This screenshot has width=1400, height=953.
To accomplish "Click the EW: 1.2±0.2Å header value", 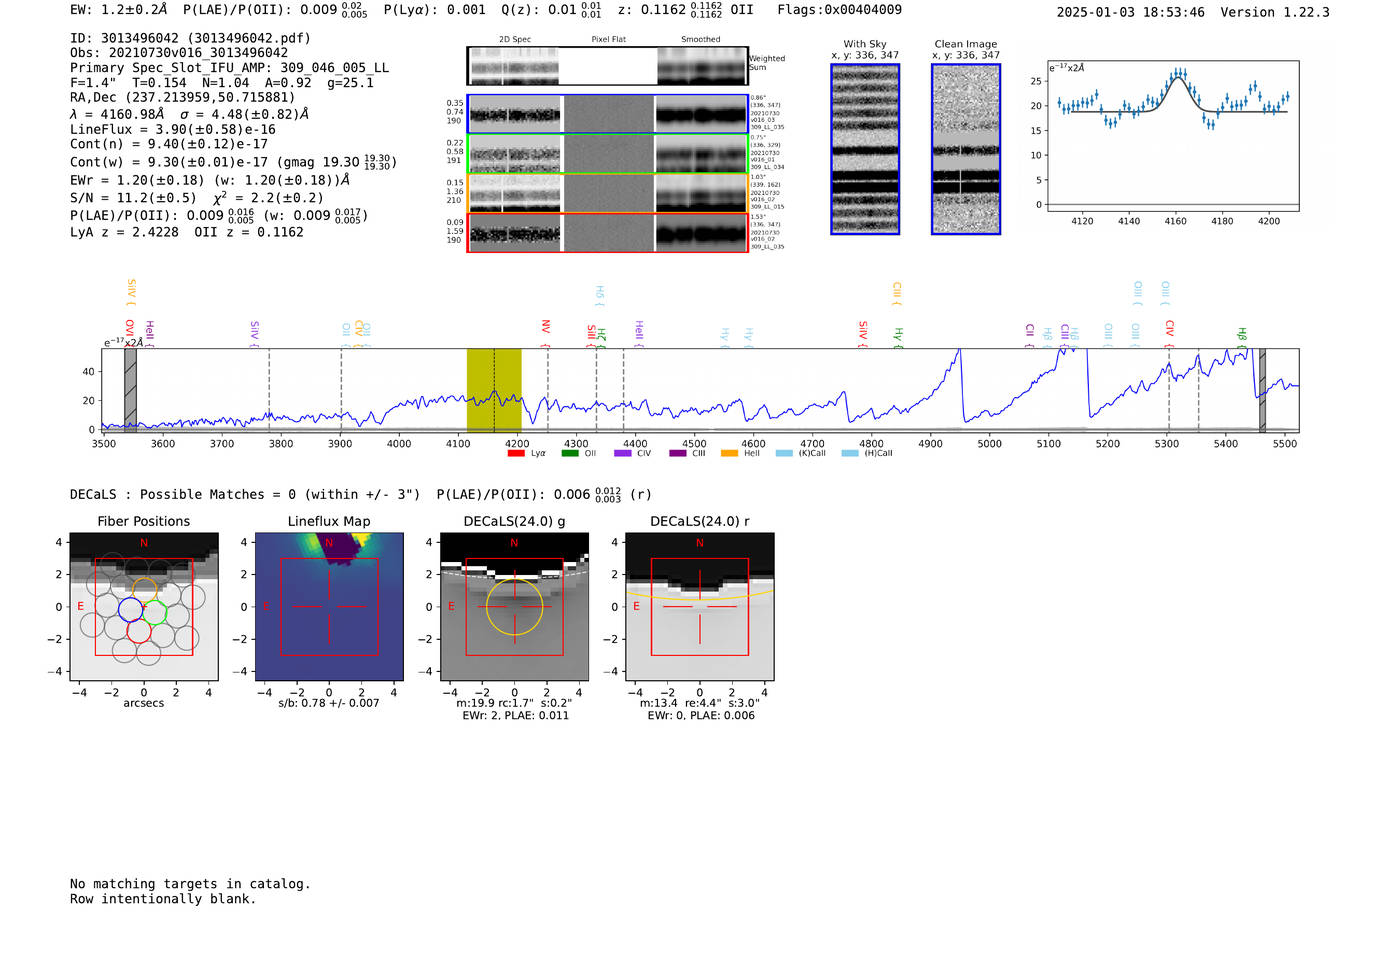I will point(119,10).
